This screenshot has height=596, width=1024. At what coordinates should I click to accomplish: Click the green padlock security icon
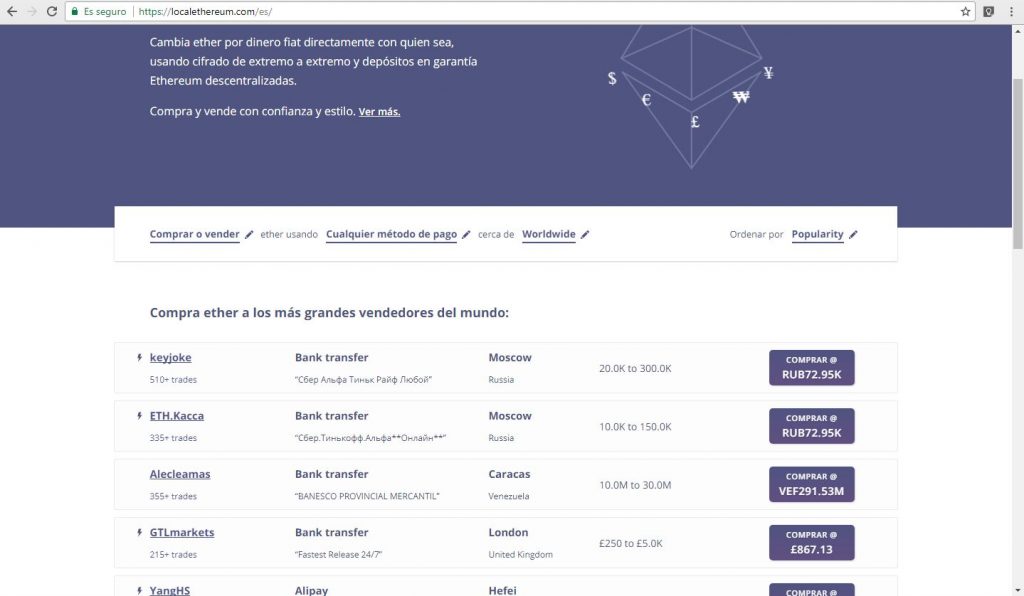point(75,12)
